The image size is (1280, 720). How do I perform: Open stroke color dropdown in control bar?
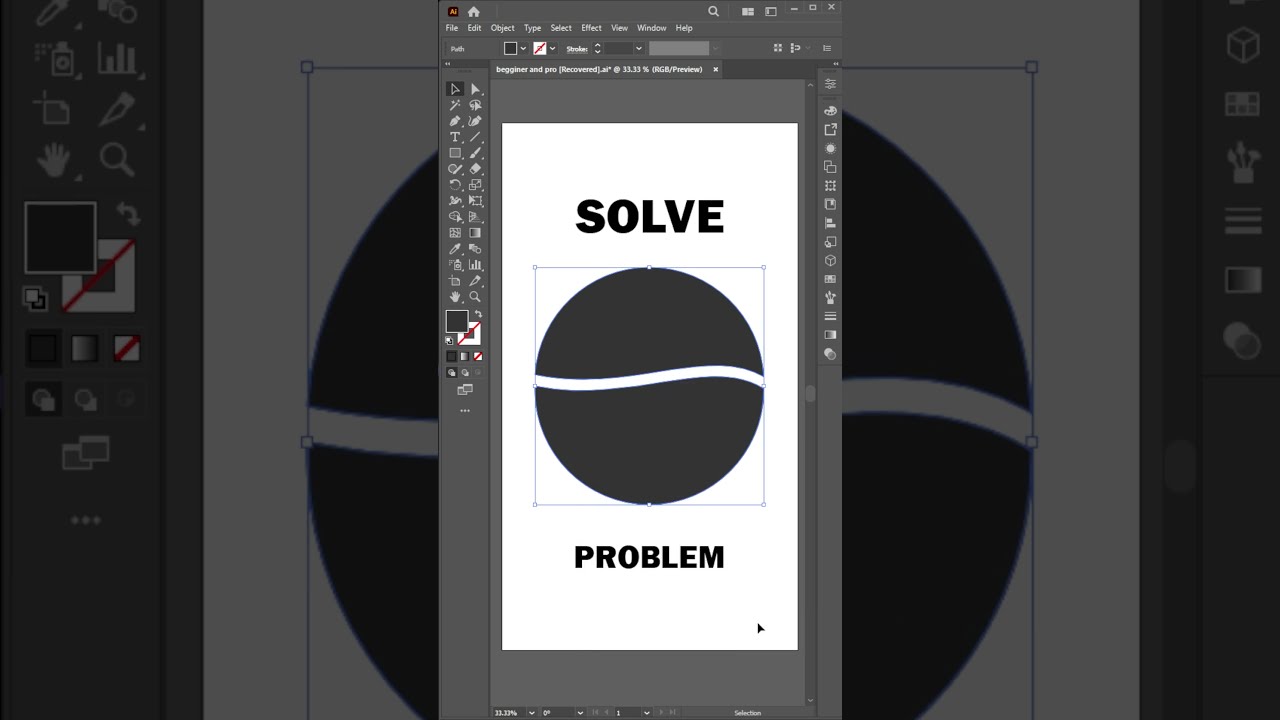point(552,48)
